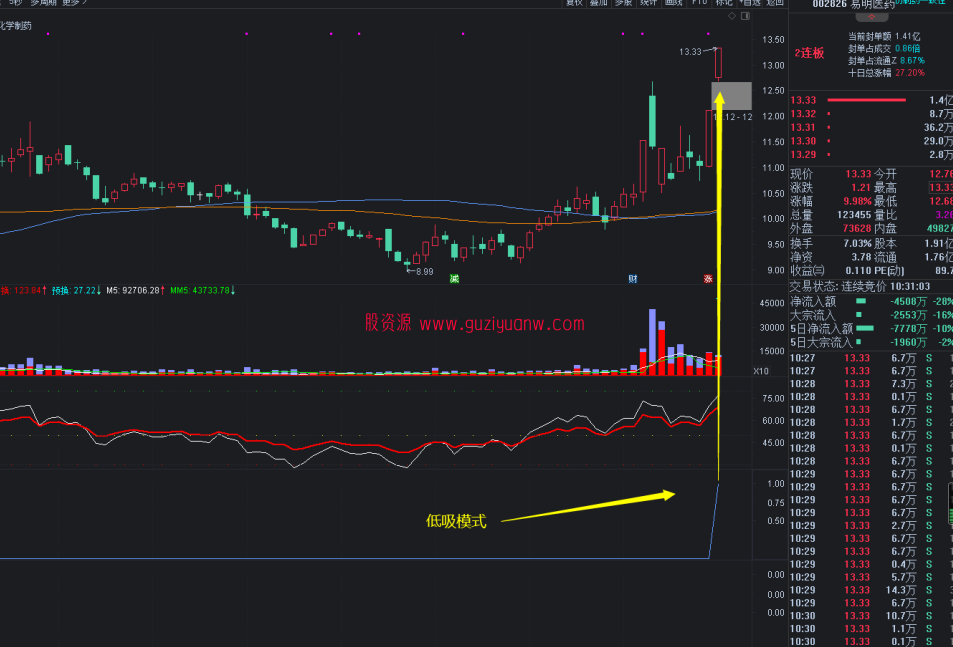
Task: Click the 现价 13.33 value
Action: [858, 174]
